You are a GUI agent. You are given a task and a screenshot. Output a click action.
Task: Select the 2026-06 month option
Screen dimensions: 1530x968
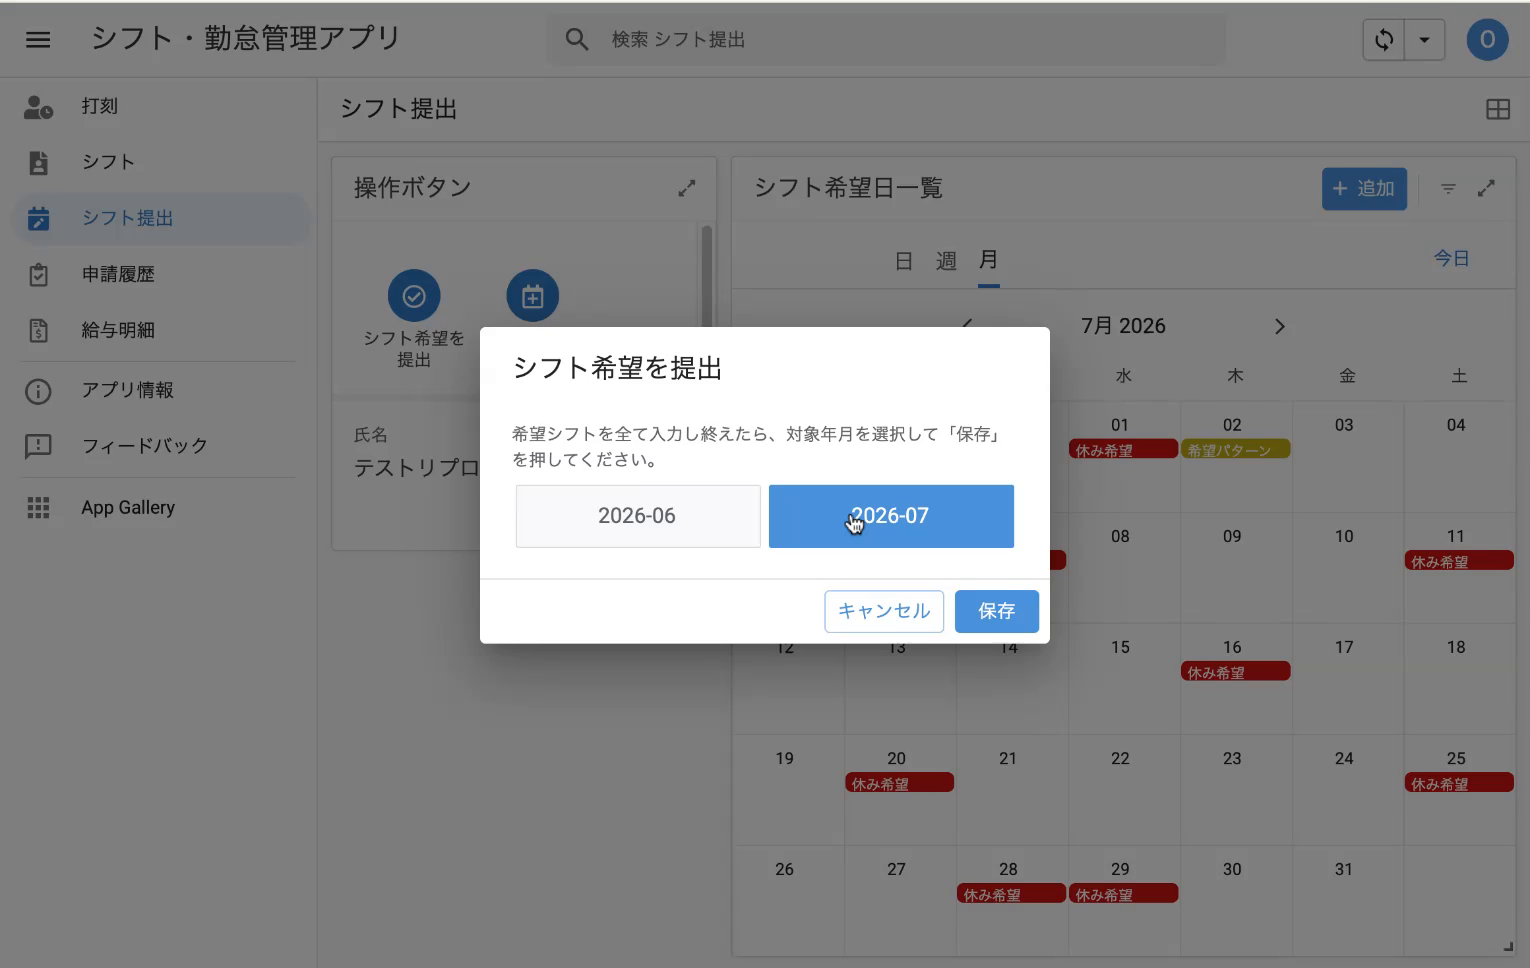pyautogui.click(x=638, y=516)
